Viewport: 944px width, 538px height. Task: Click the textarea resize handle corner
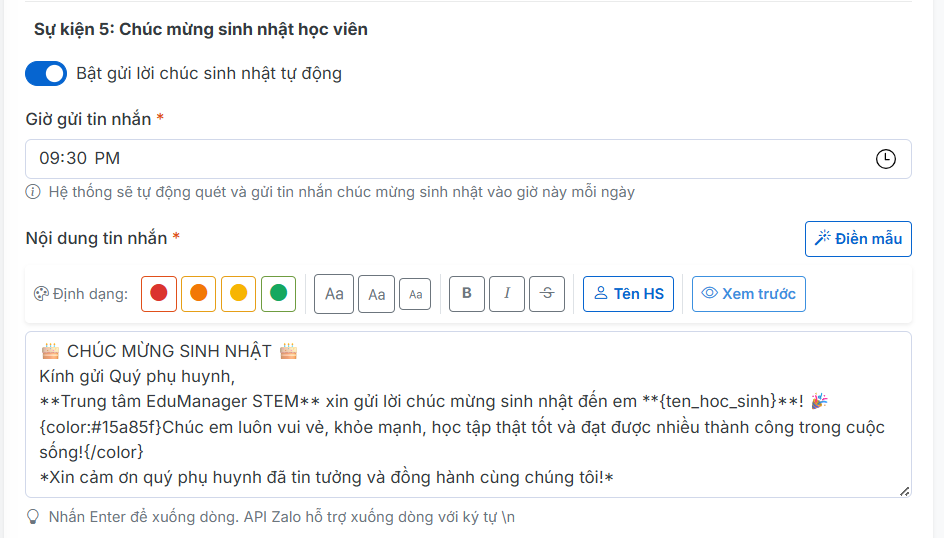point(904,490)
